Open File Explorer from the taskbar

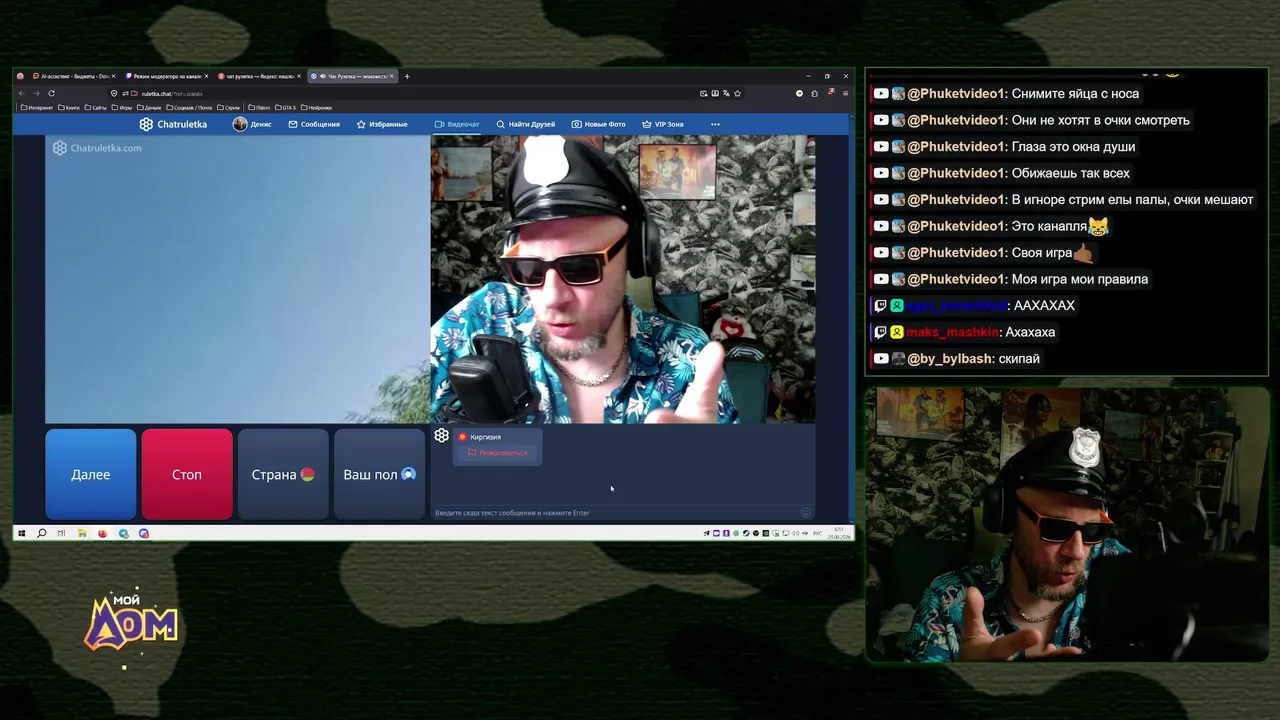[x=82, y=533]
